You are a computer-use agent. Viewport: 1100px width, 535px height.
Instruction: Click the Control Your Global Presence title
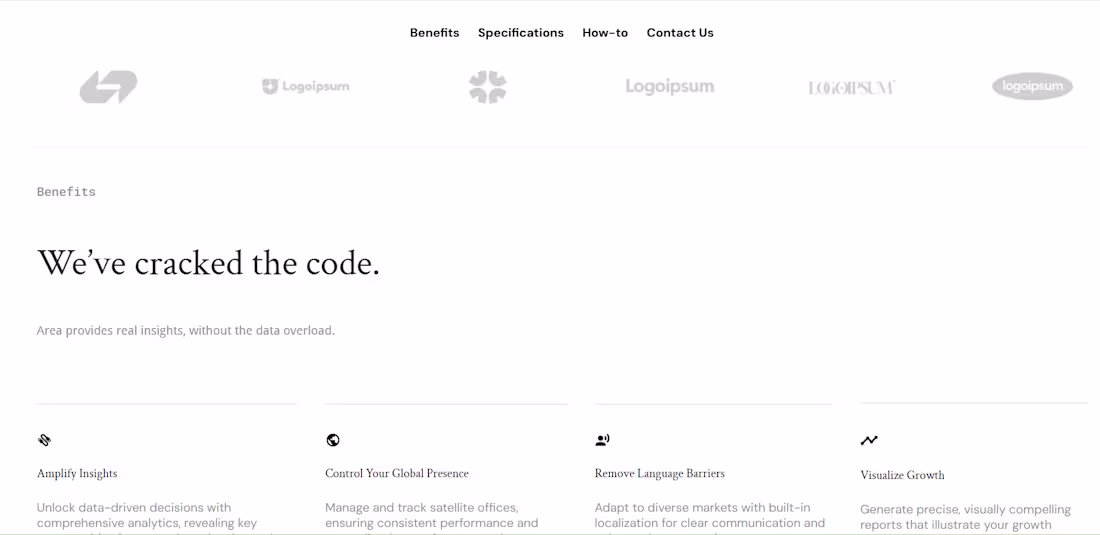[x=396, y=474]
